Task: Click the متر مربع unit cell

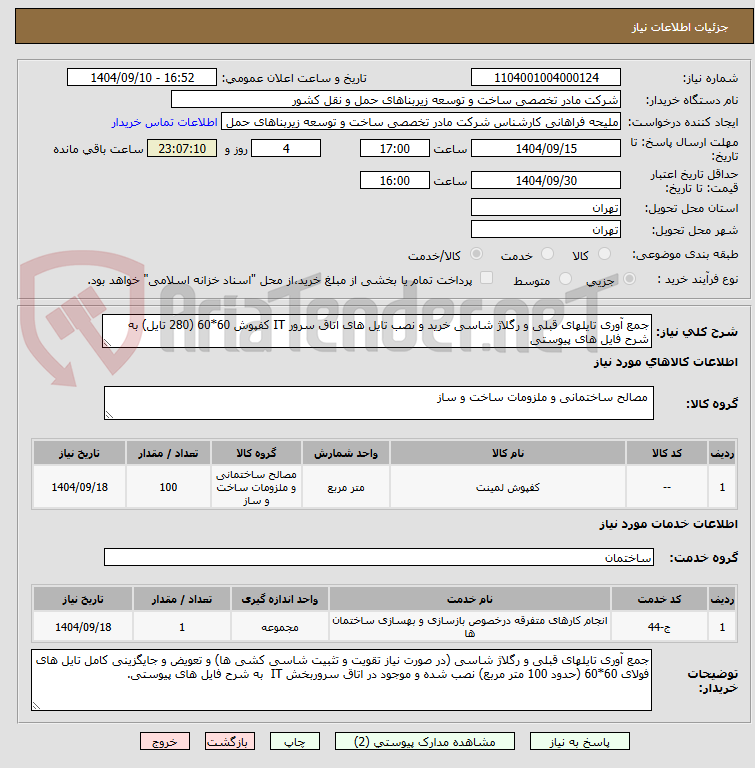Action: (346, 487)
